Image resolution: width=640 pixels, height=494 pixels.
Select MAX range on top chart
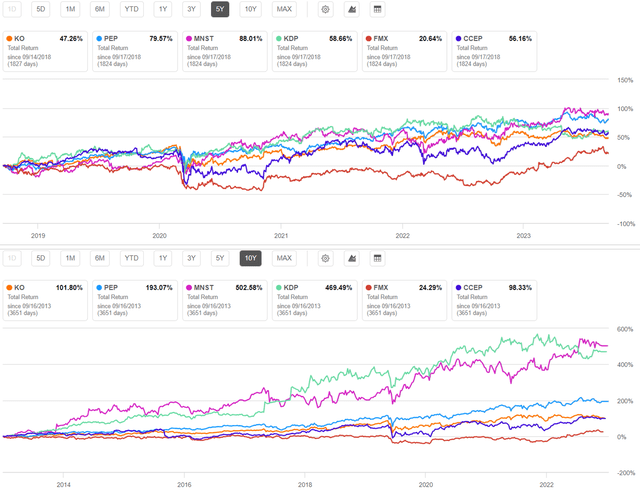point(284,9)
